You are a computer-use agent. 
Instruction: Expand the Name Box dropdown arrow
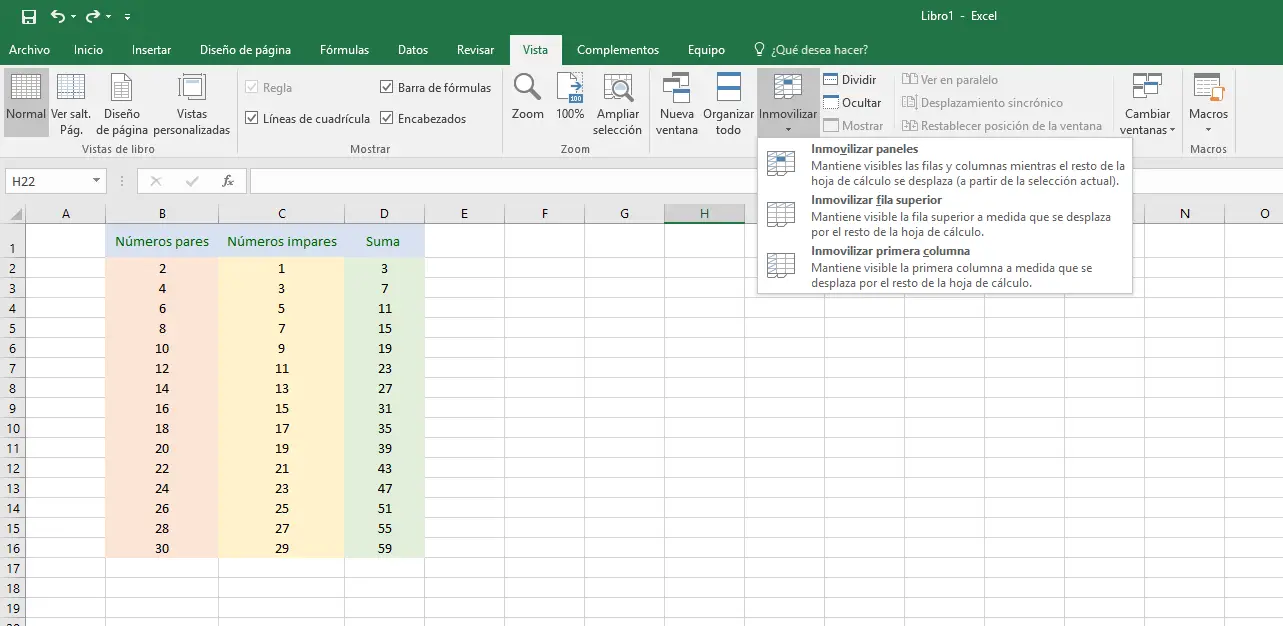click(96, 181)
